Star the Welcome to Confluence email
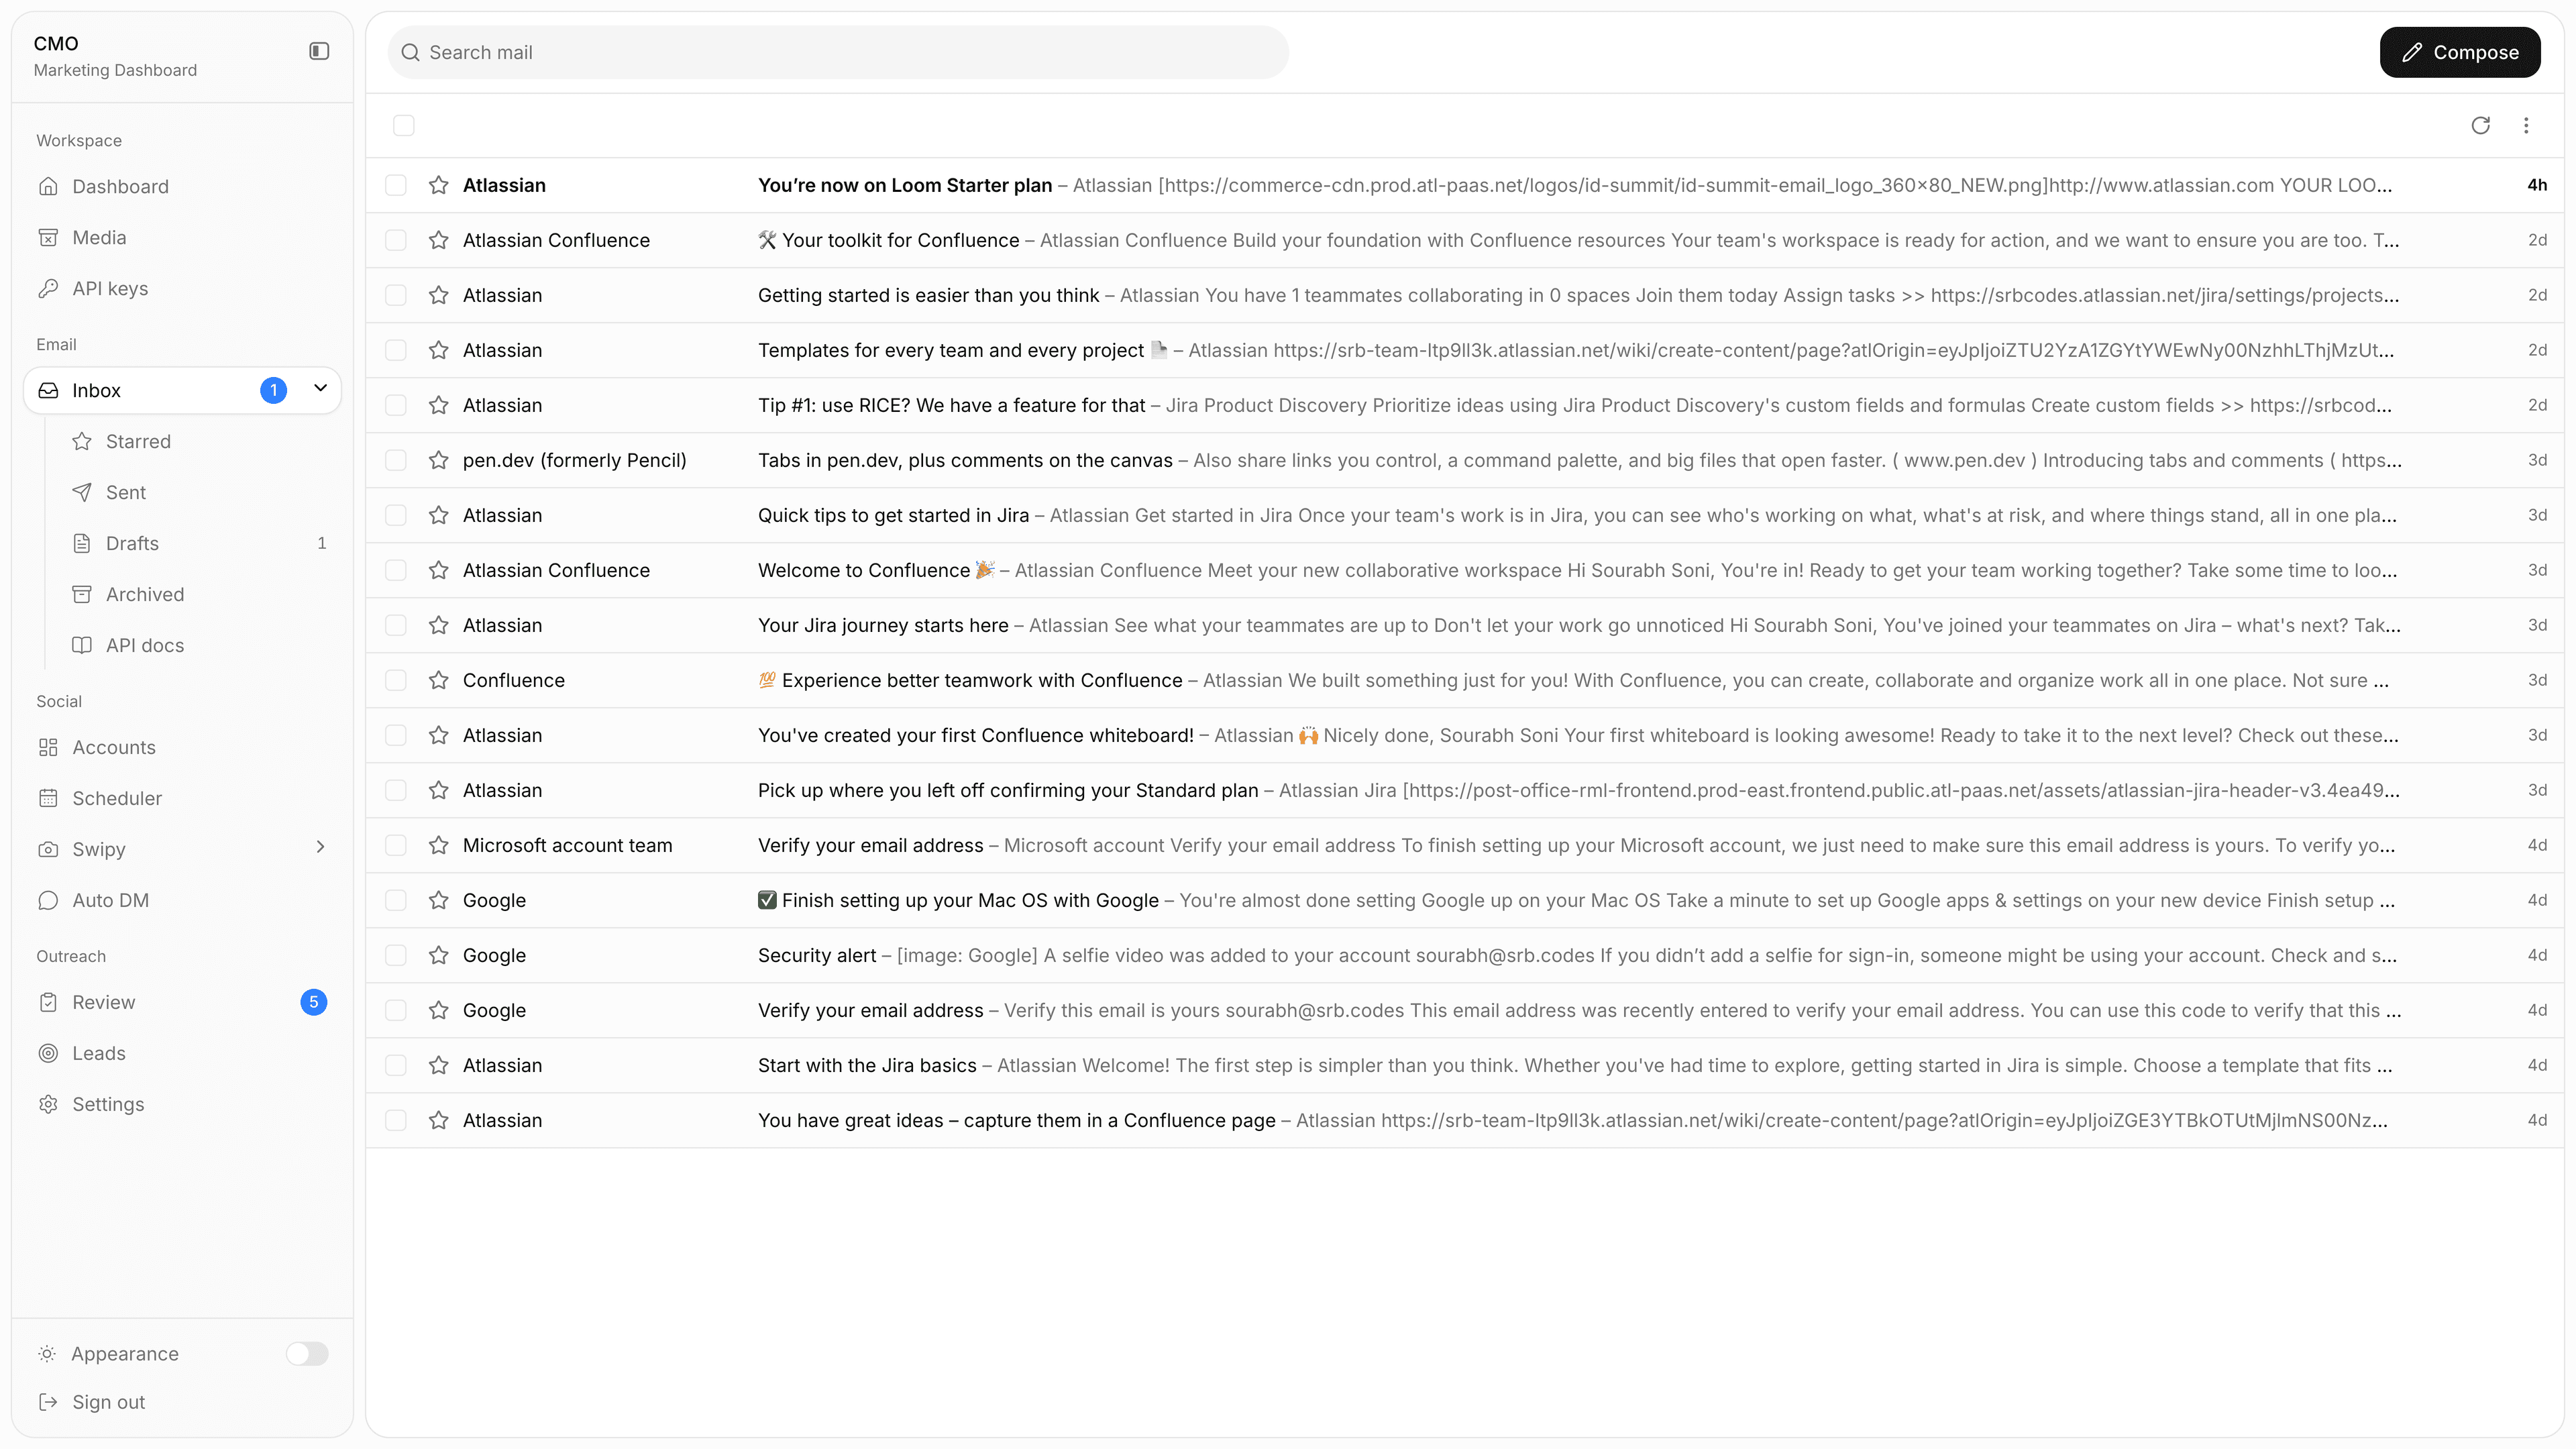This screenshot has width=2576, height=1449. [x=438, y=570]
